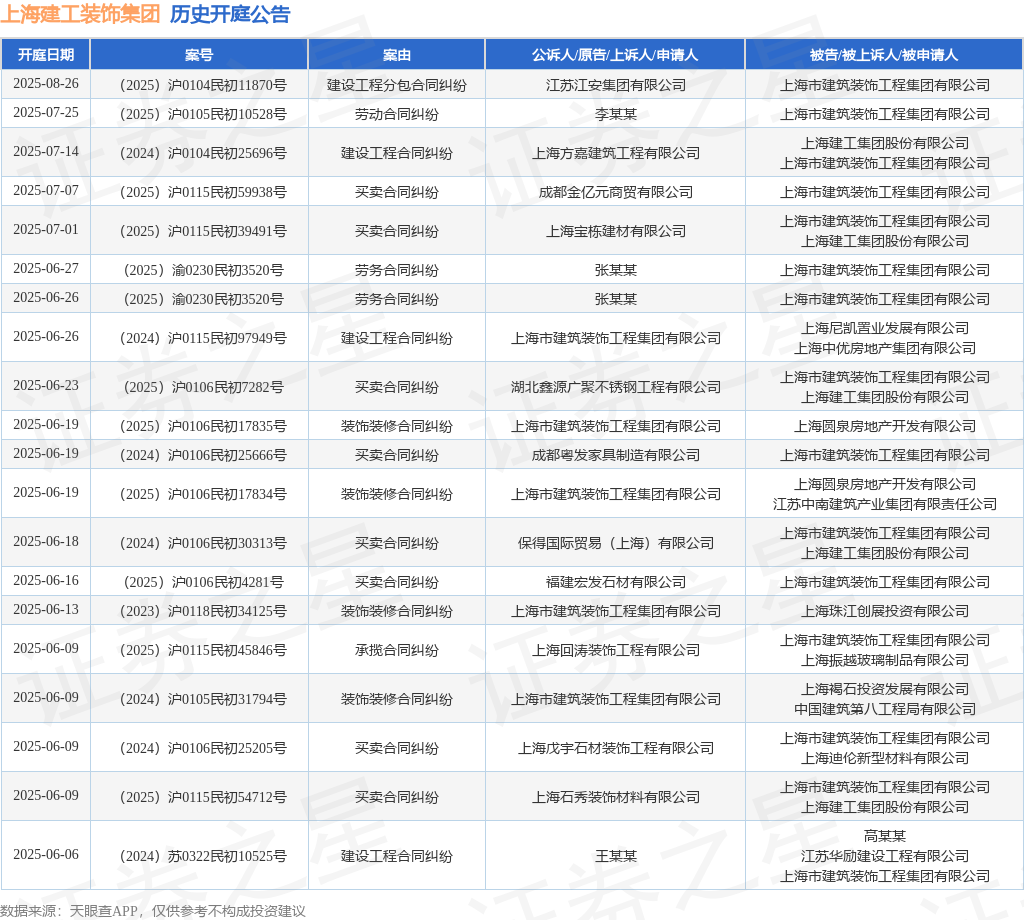The width and height of the screenshot is (1024, 920).
Task: Click plaintiff 福建宏发石材有限公司
Action: coord(616,582)
